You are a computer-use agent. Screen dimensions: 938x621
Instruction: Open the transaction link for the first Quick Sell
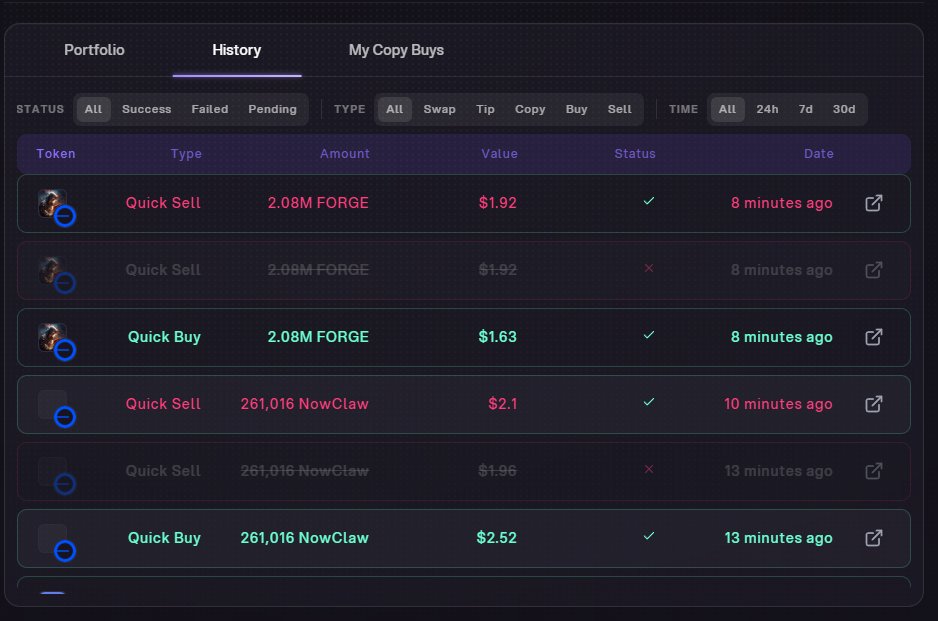click(x=873, y=202)
